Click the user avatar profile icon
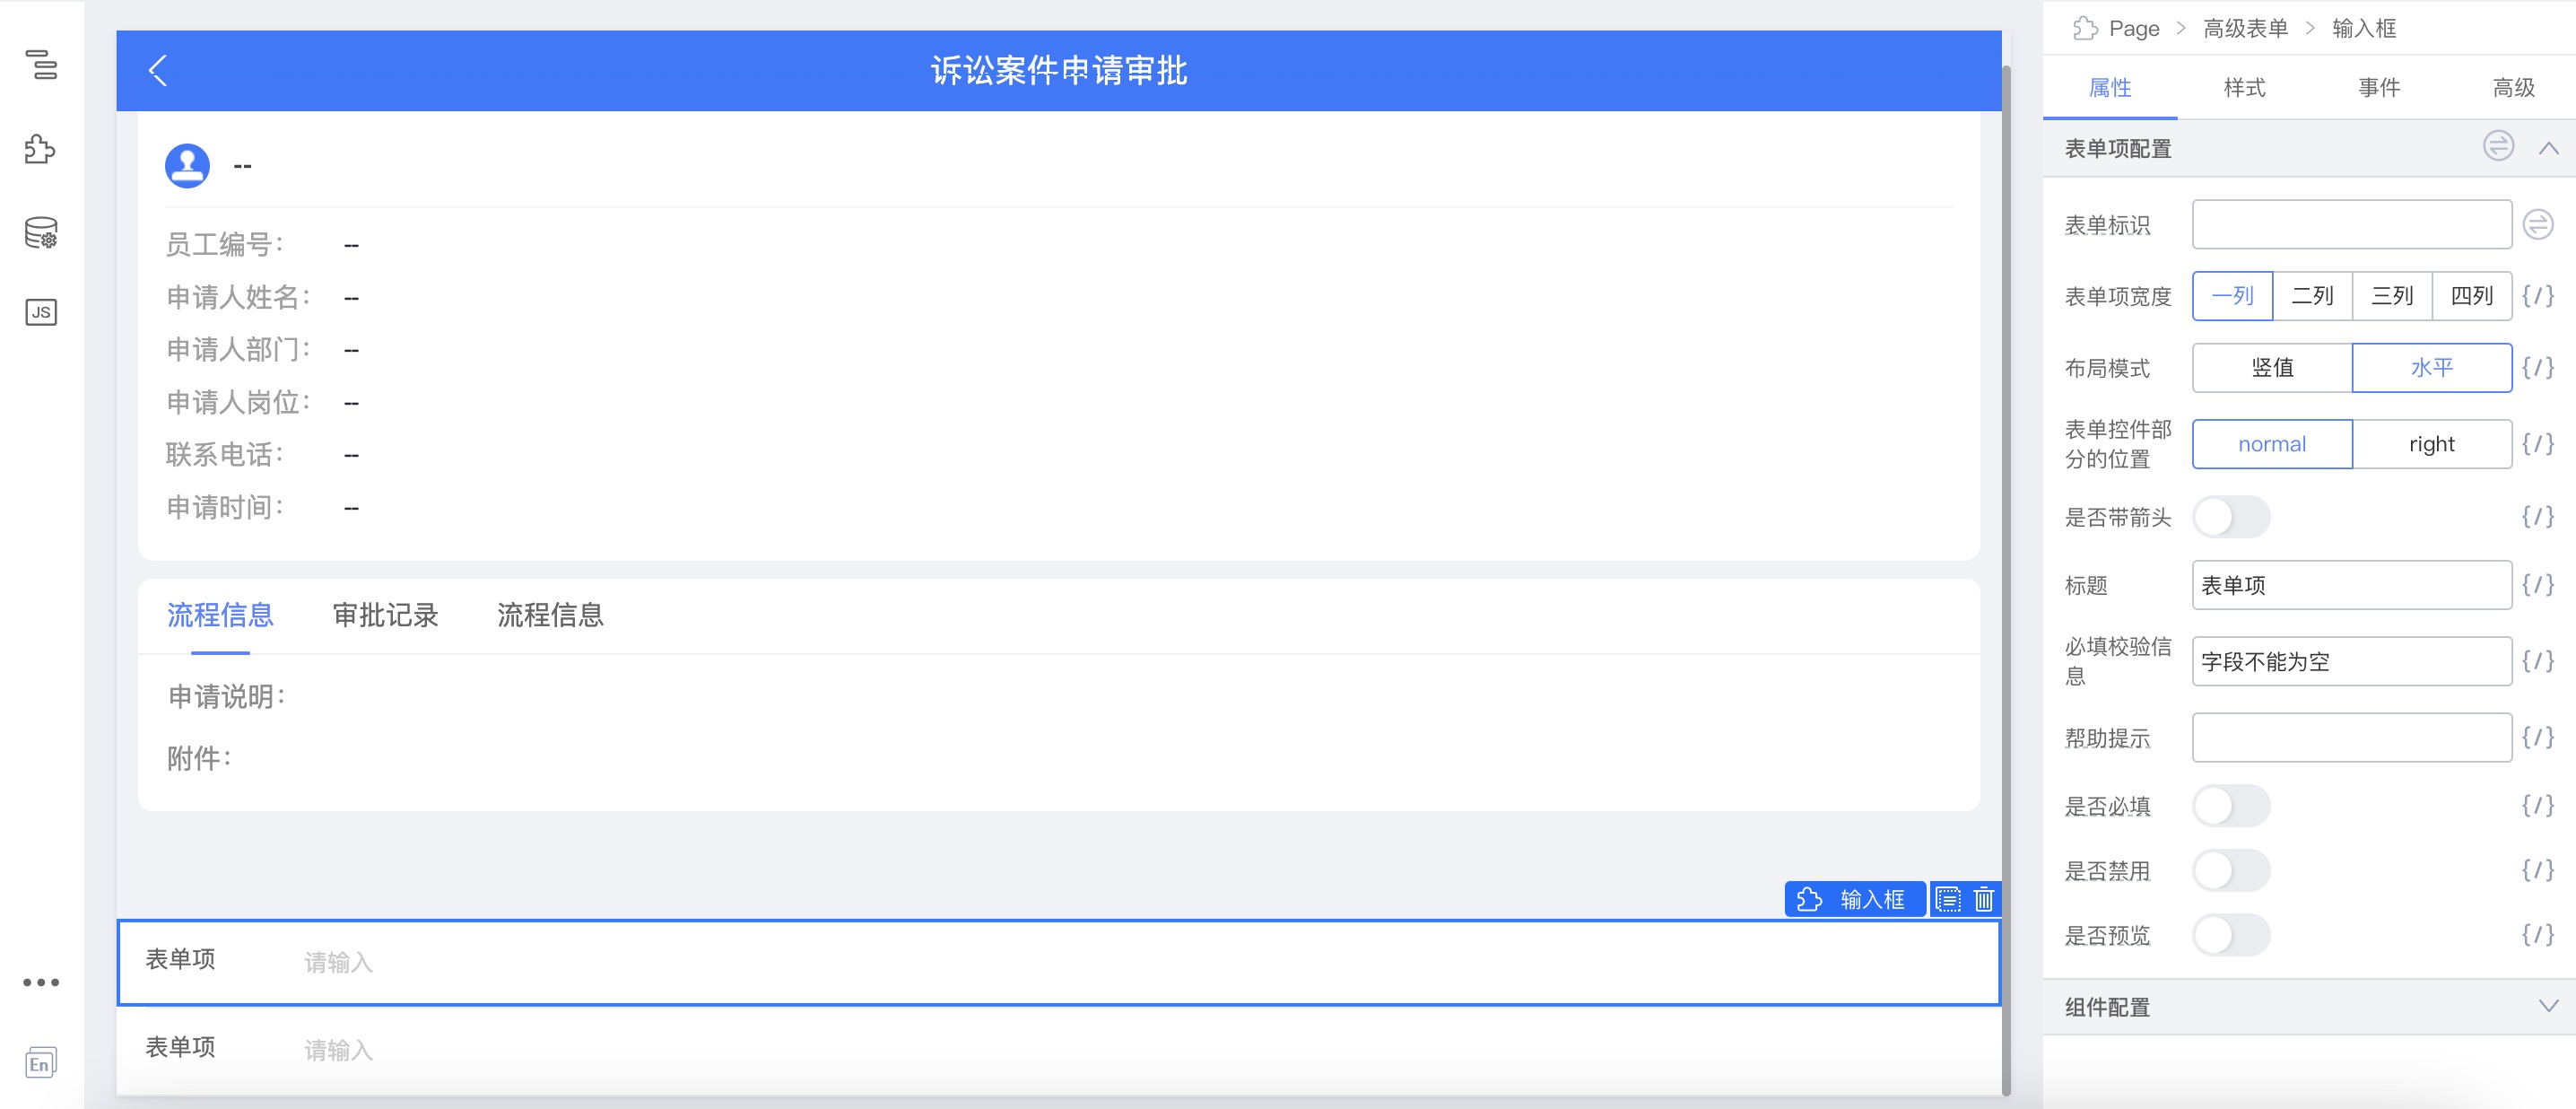2576x1109 pixels. click(187, 164)
